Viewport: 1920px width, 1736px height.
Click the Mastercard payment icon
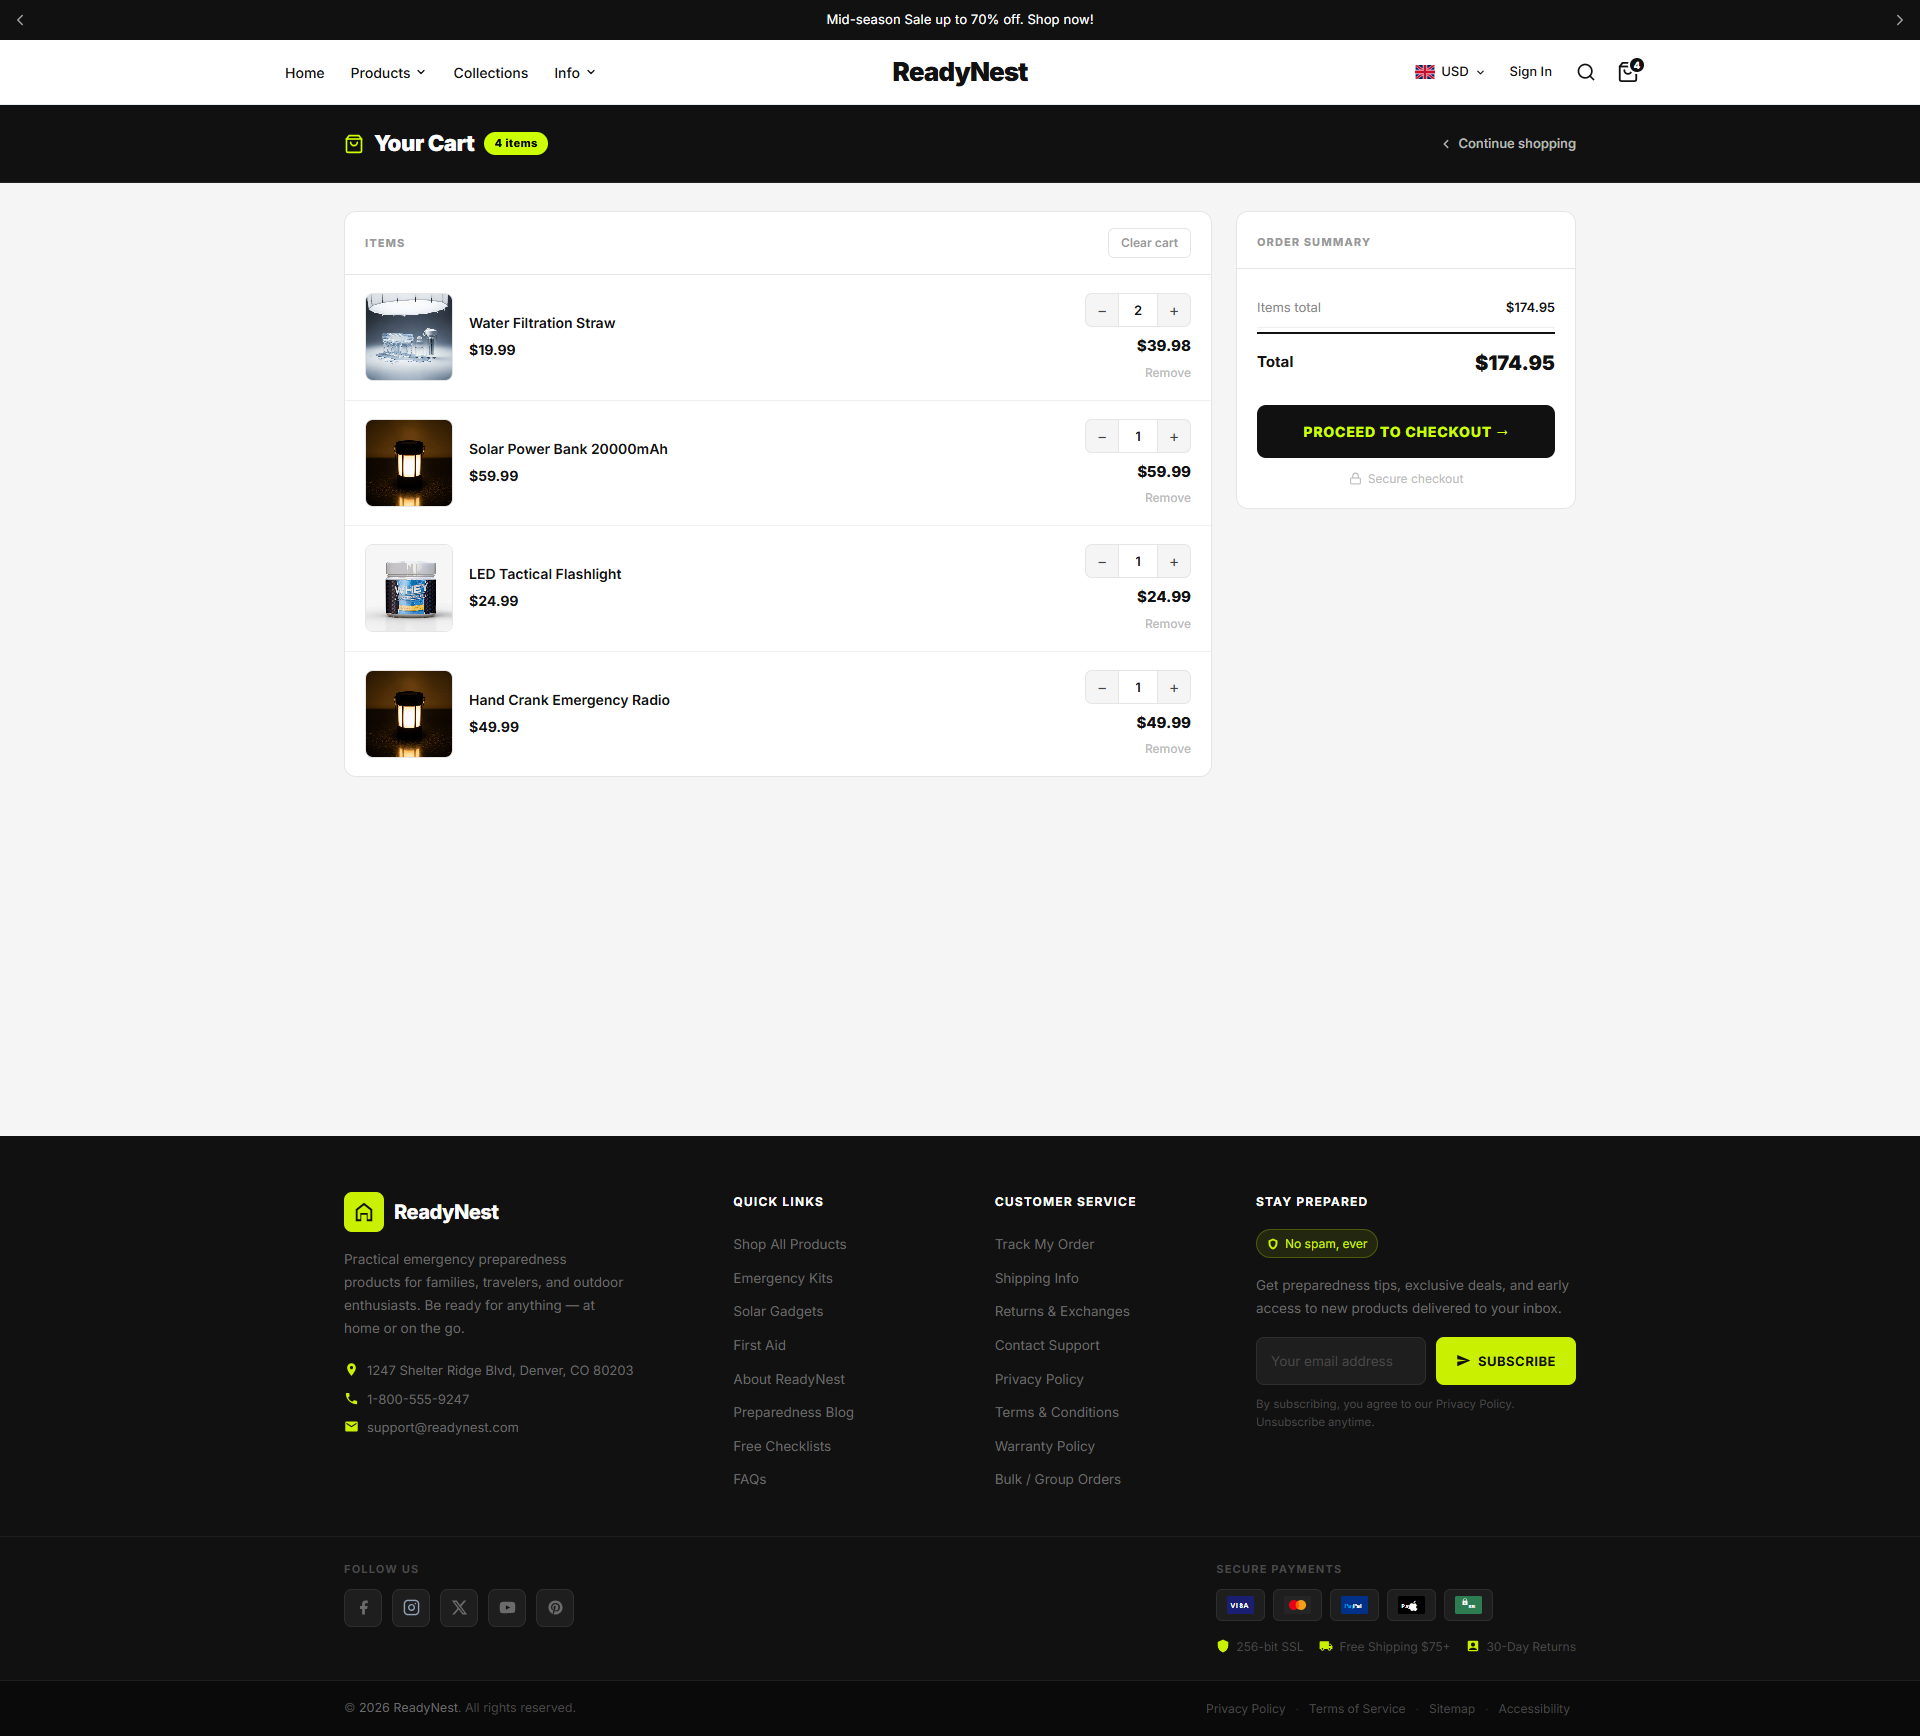point(1297,1605)
